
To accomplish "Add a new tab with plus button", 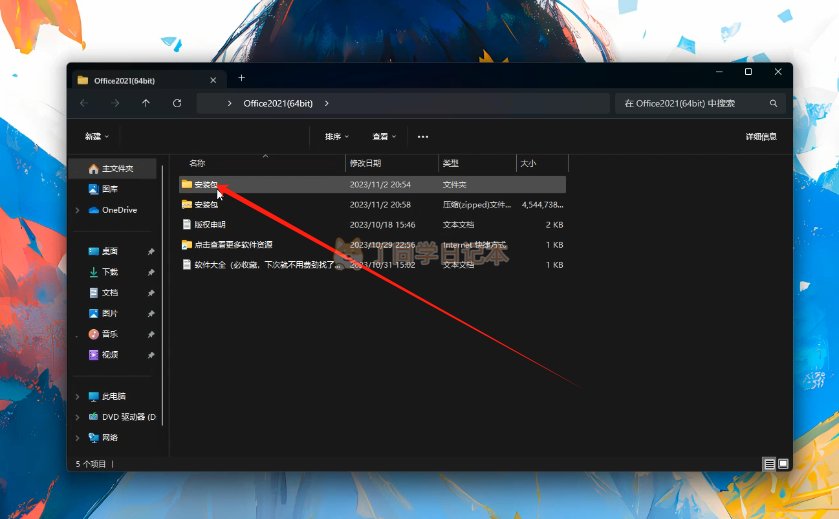I will 241,78.
